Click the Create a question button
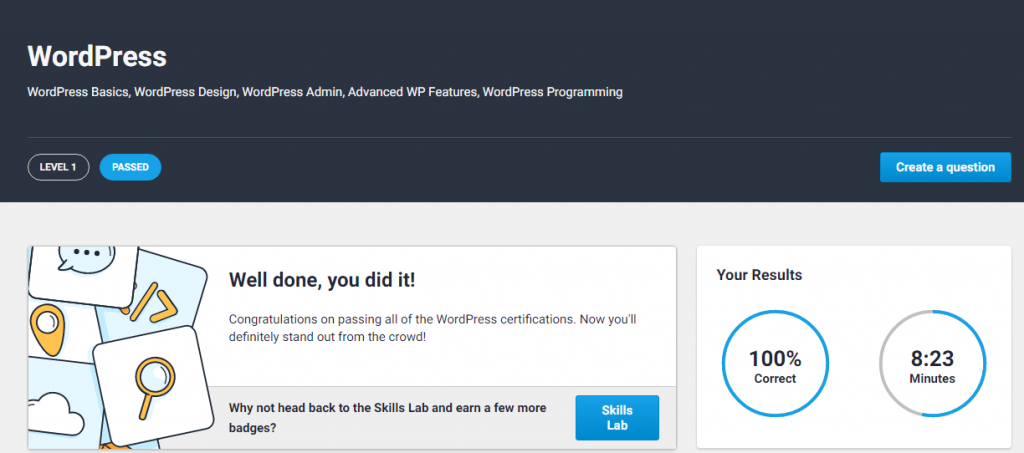The image size is (1024, 453). (x=945, y=167)
